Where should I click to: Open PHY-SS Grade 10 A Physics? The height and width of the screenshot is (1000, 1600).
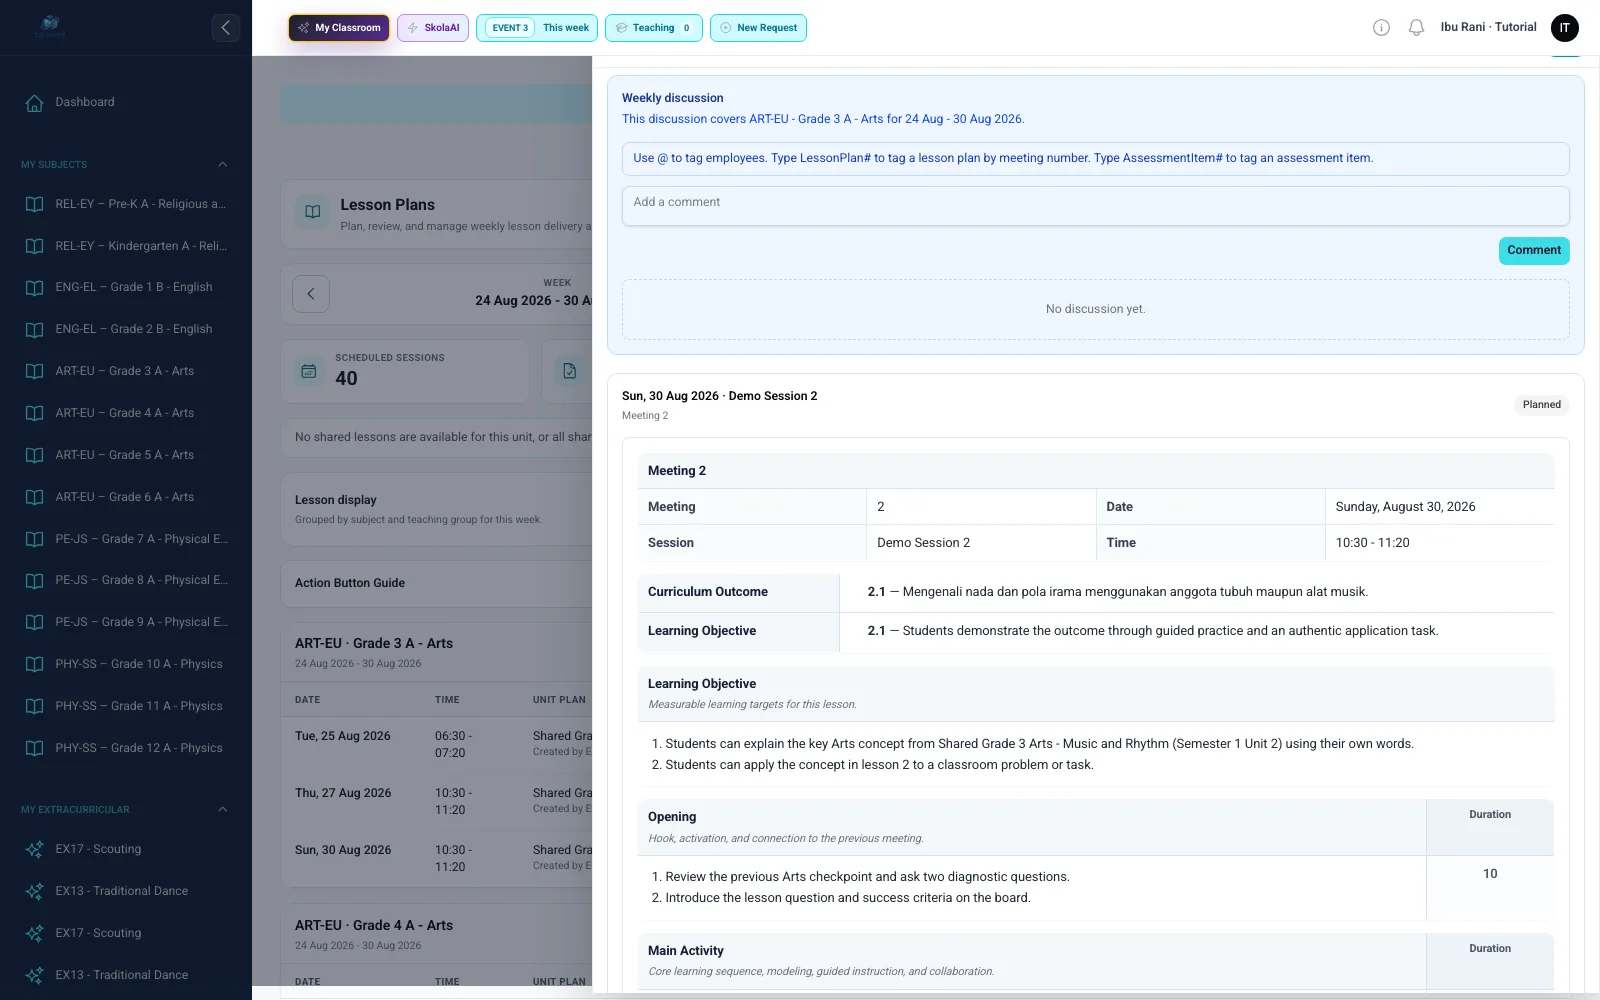point(126,664)
